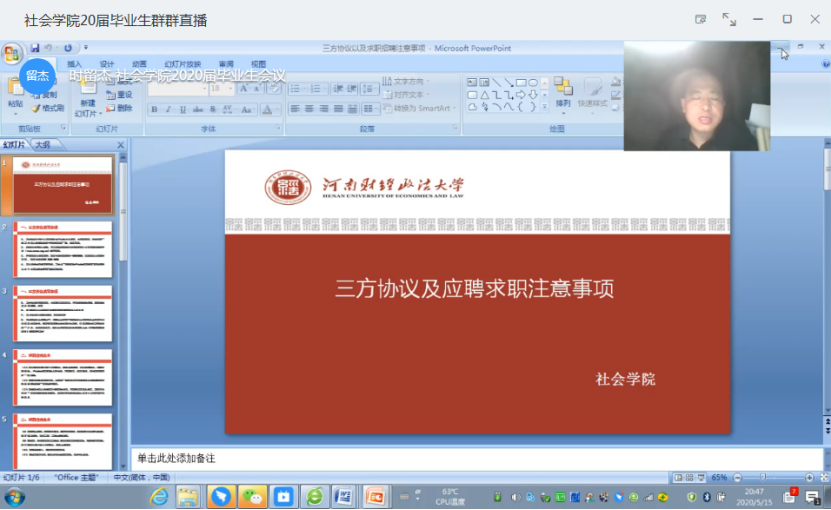Open Customize Quick Access Toolbar dropdown
This screenshot has width=831, height=510.
click(x=86, y=48)
